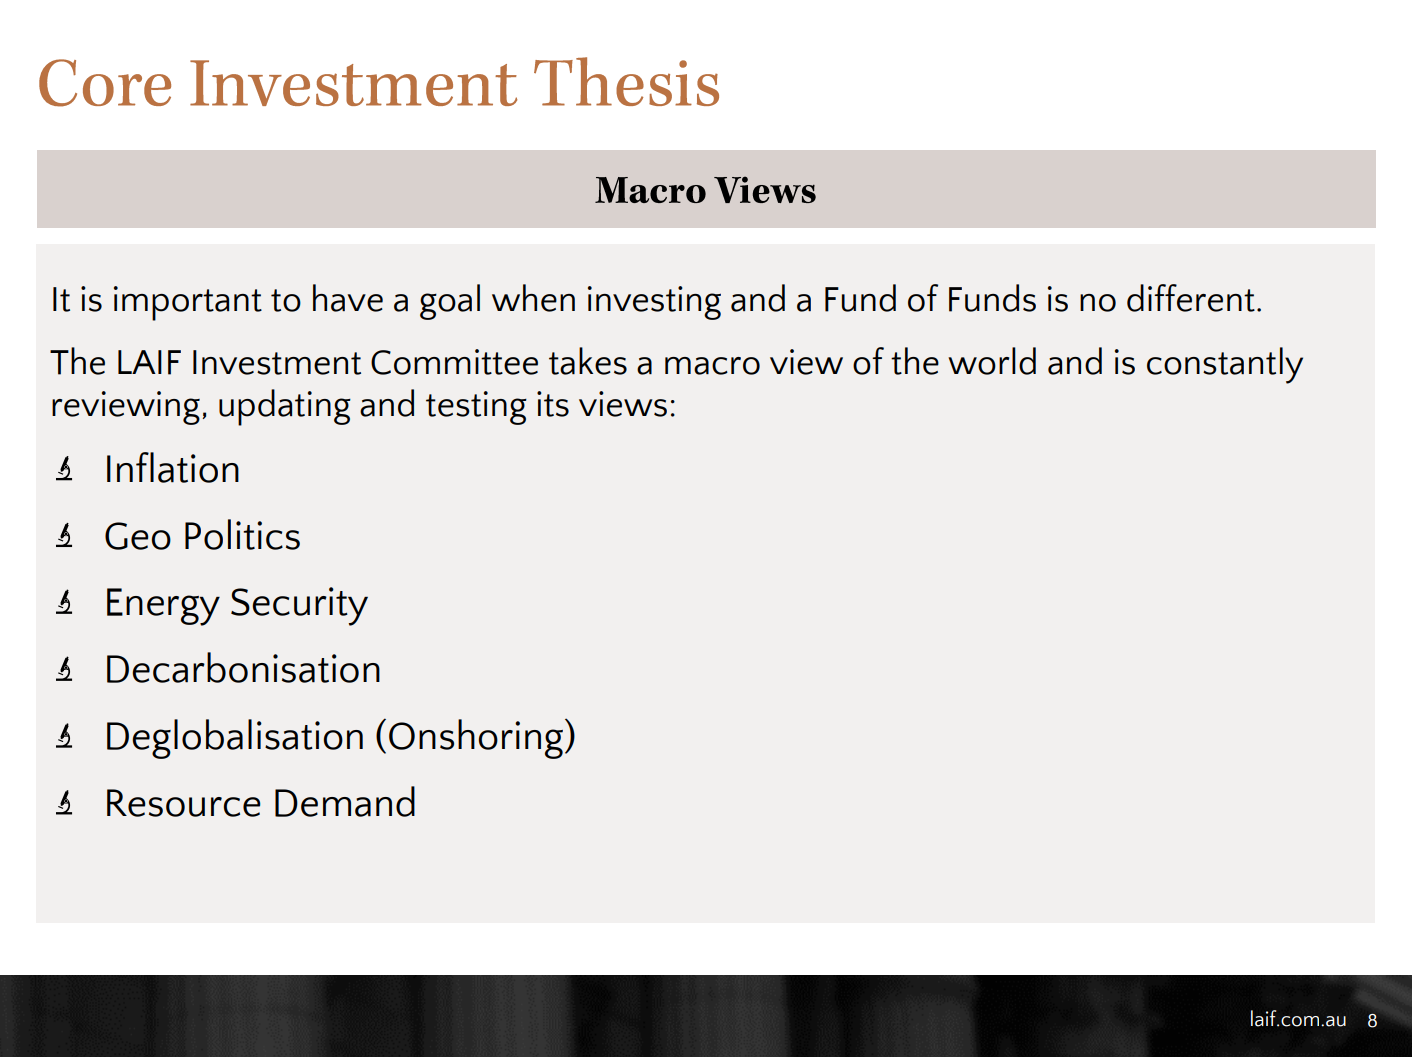
Task: Click the Core Investment Thesis title
Action: (379, 83)
